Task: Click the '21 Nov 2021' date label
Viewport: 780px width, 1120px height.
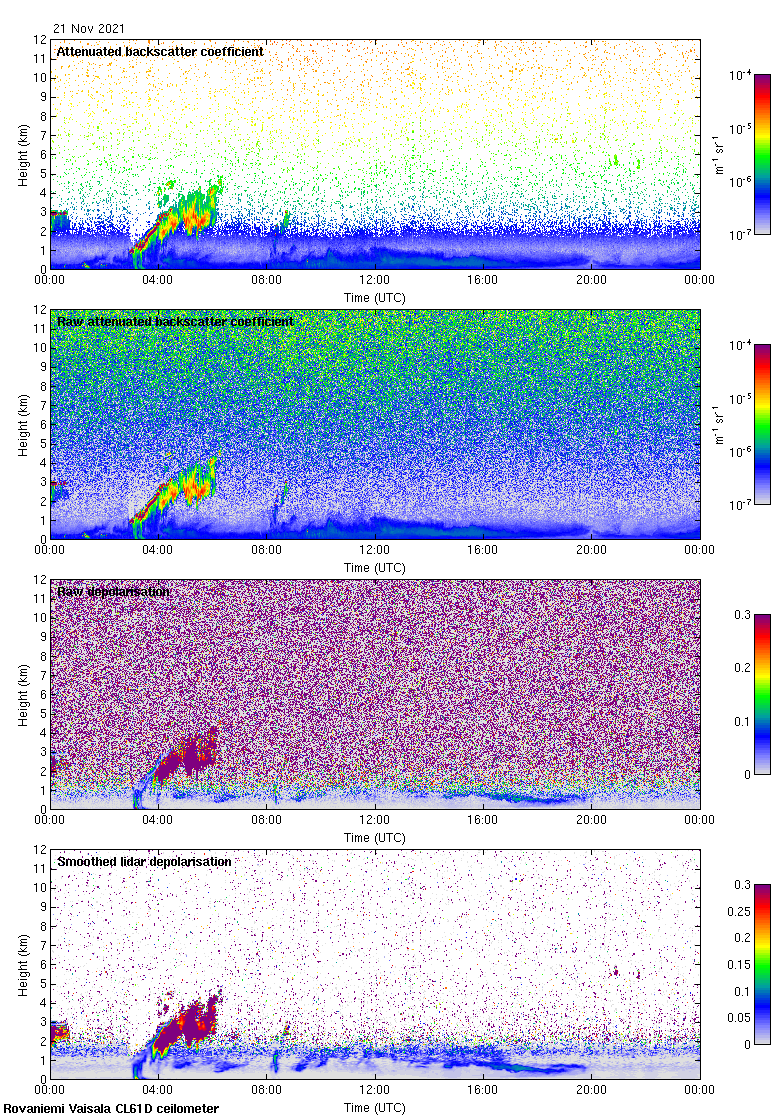Action: pos(89,29)
